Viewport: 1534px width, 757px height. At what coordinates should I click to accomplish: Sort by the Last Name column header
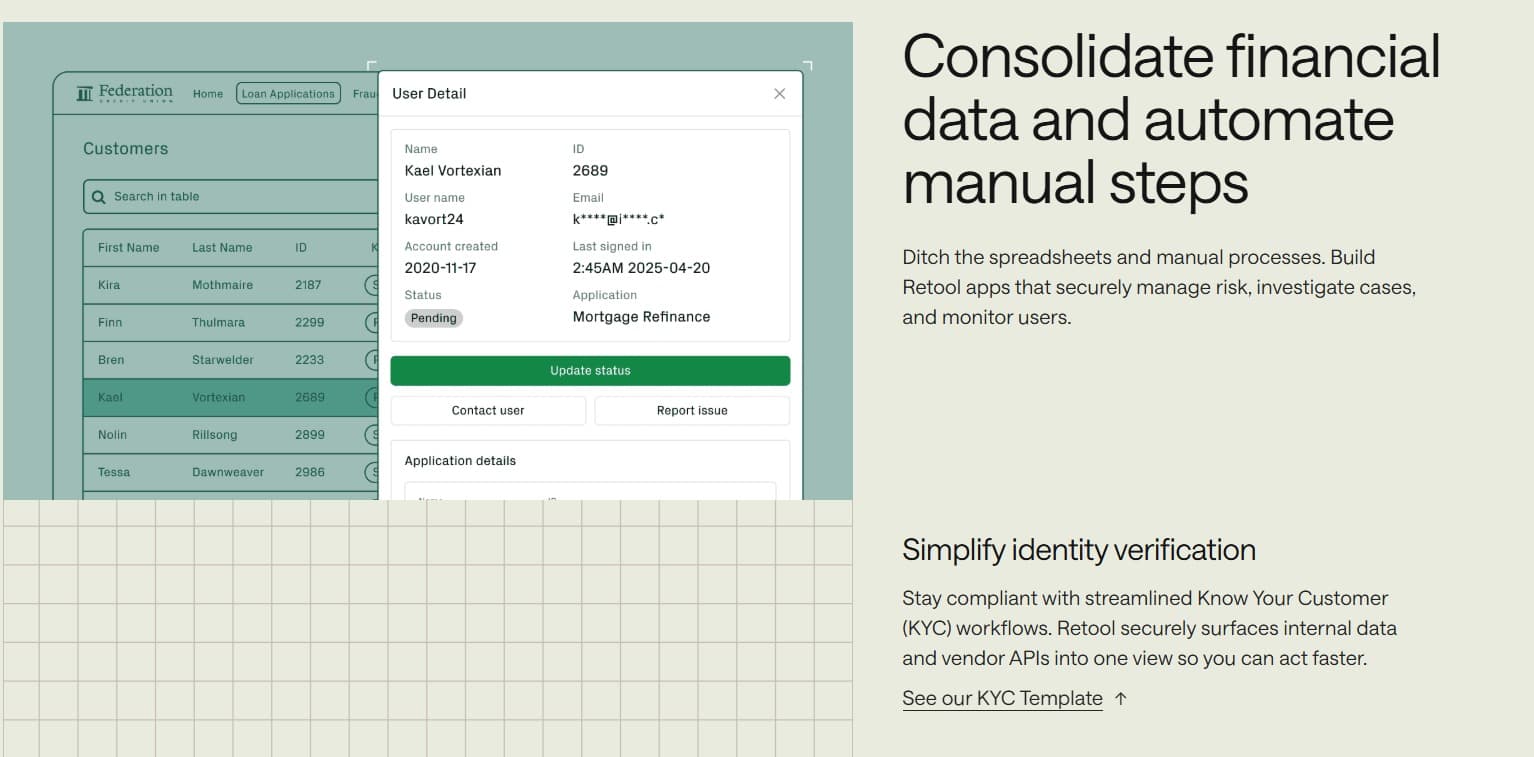pos(222,248)
